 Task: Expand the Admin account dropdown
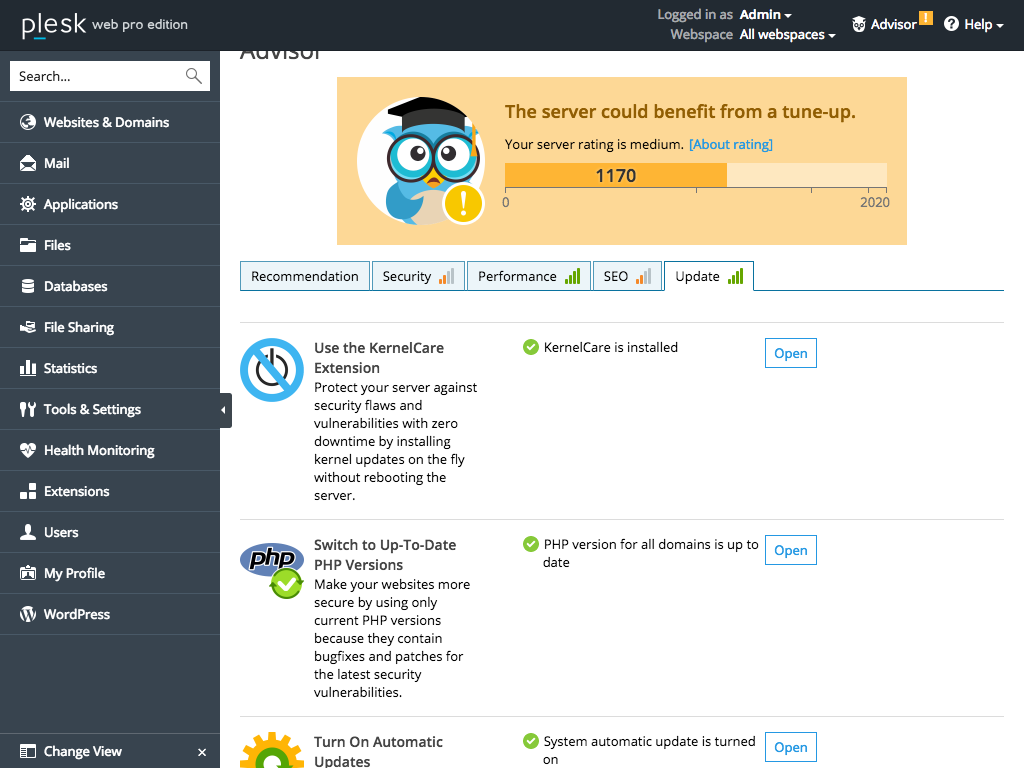[766, 15]
